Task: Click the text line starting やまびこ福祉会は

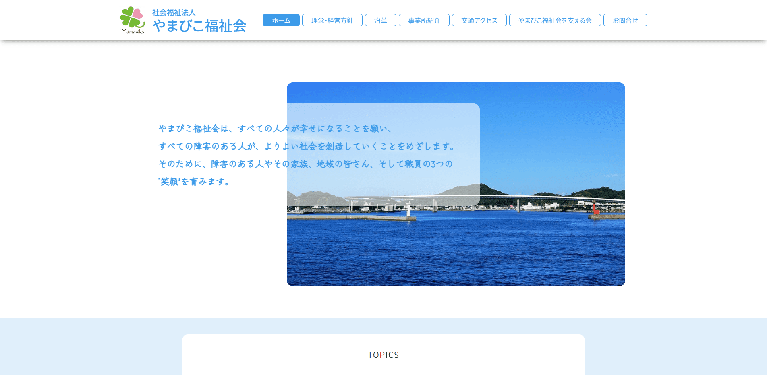Action: pos(275,129)
